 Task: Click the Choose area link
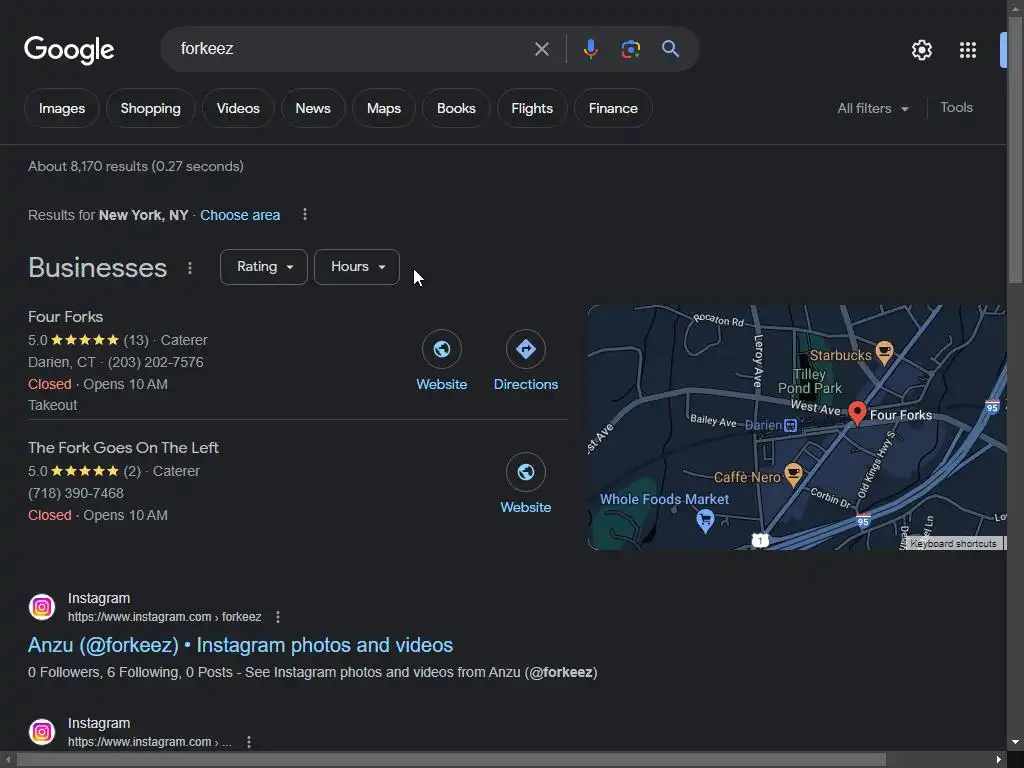tap(240, 215)
